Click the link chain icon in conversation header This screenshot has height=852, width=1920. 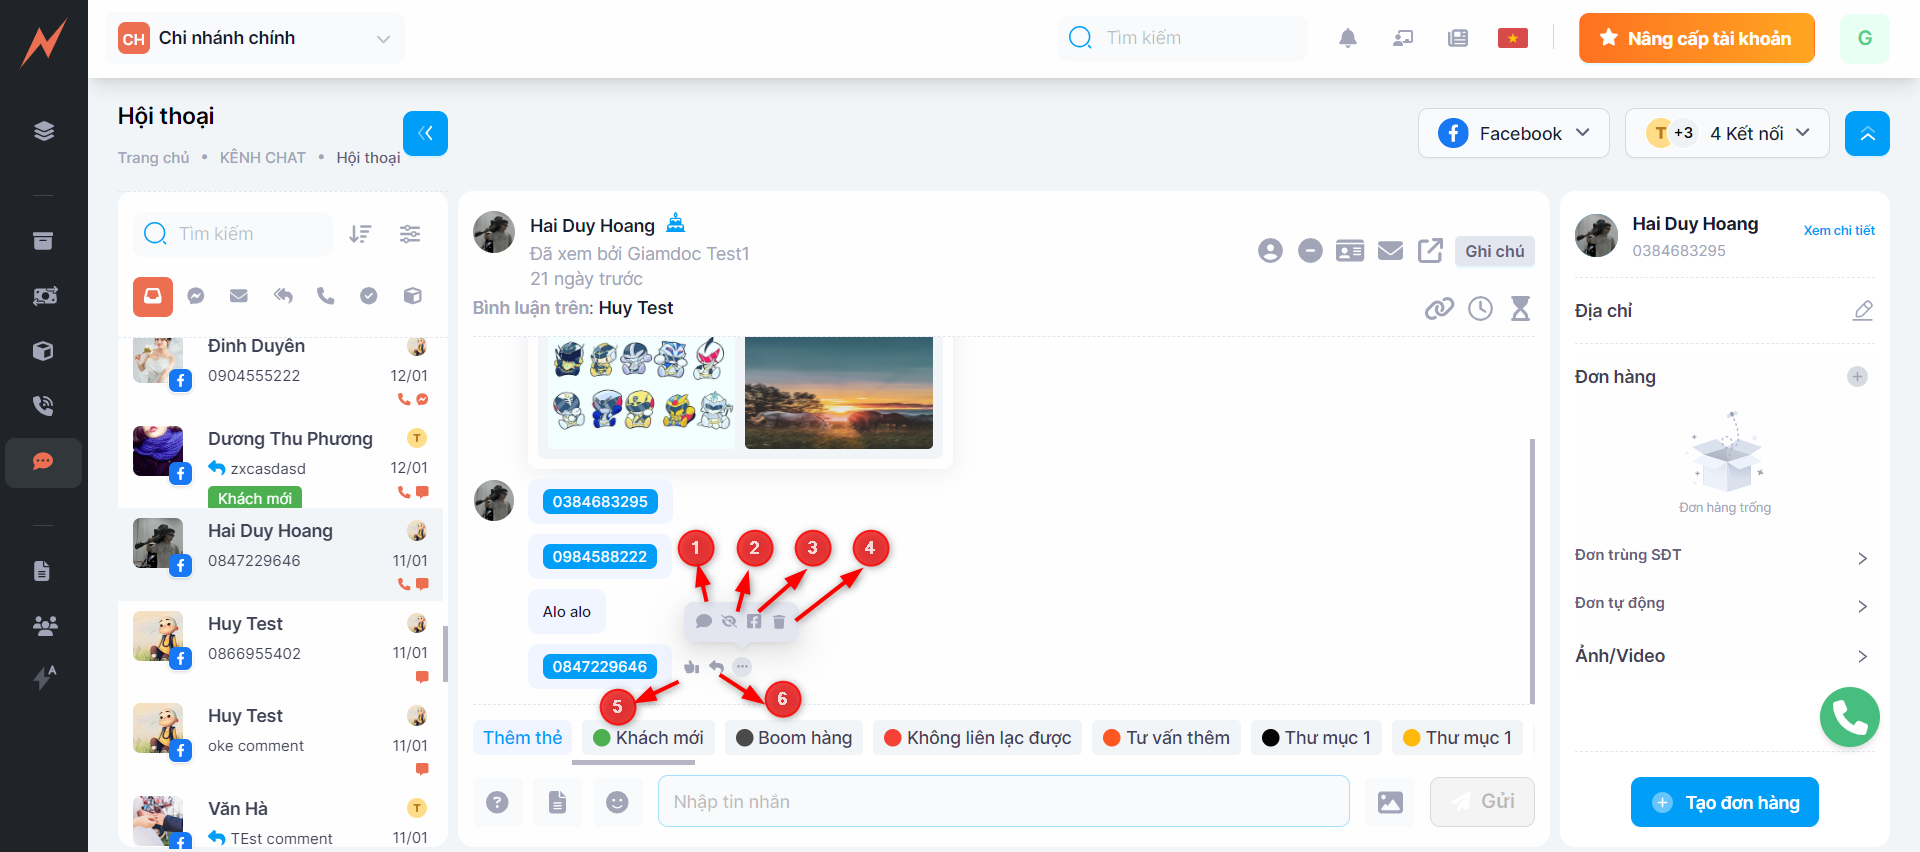(1439, 309)
